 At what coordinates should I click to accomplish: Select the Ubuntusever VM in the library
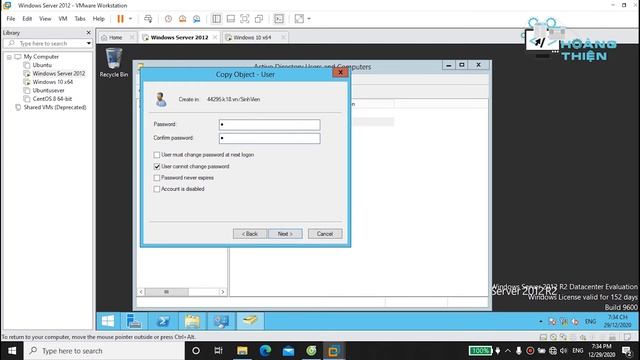point(48,91)
